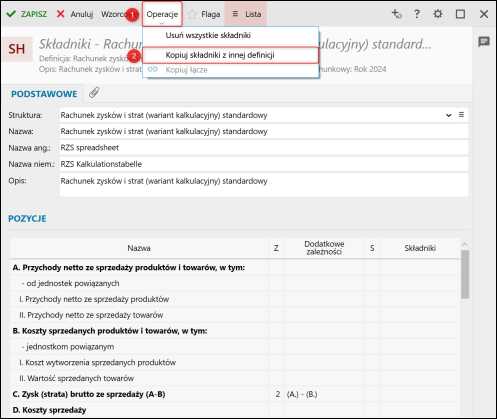
Task: Open settings gear icon in toolbar
Action: [x=438, y=14]
